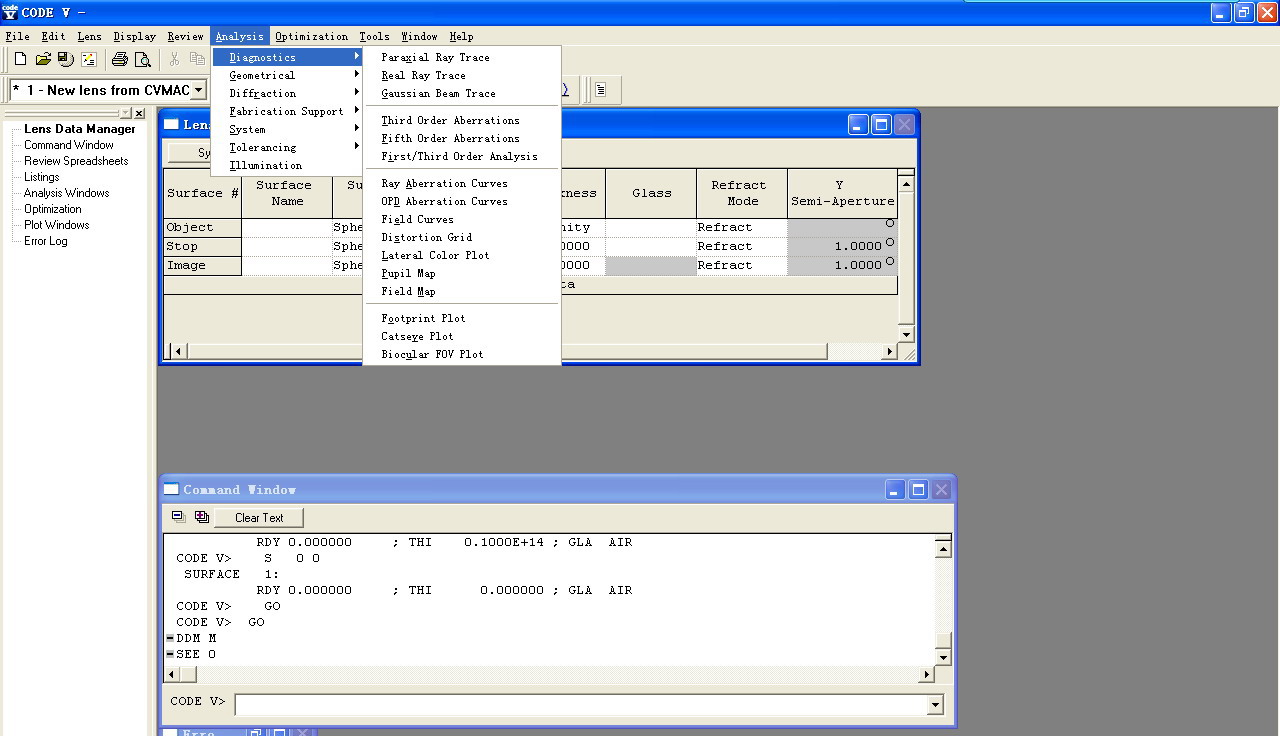This screenshot has width=1280, height=736.
Task: Select Optimization in navigation tree
Action: (53, 209)
